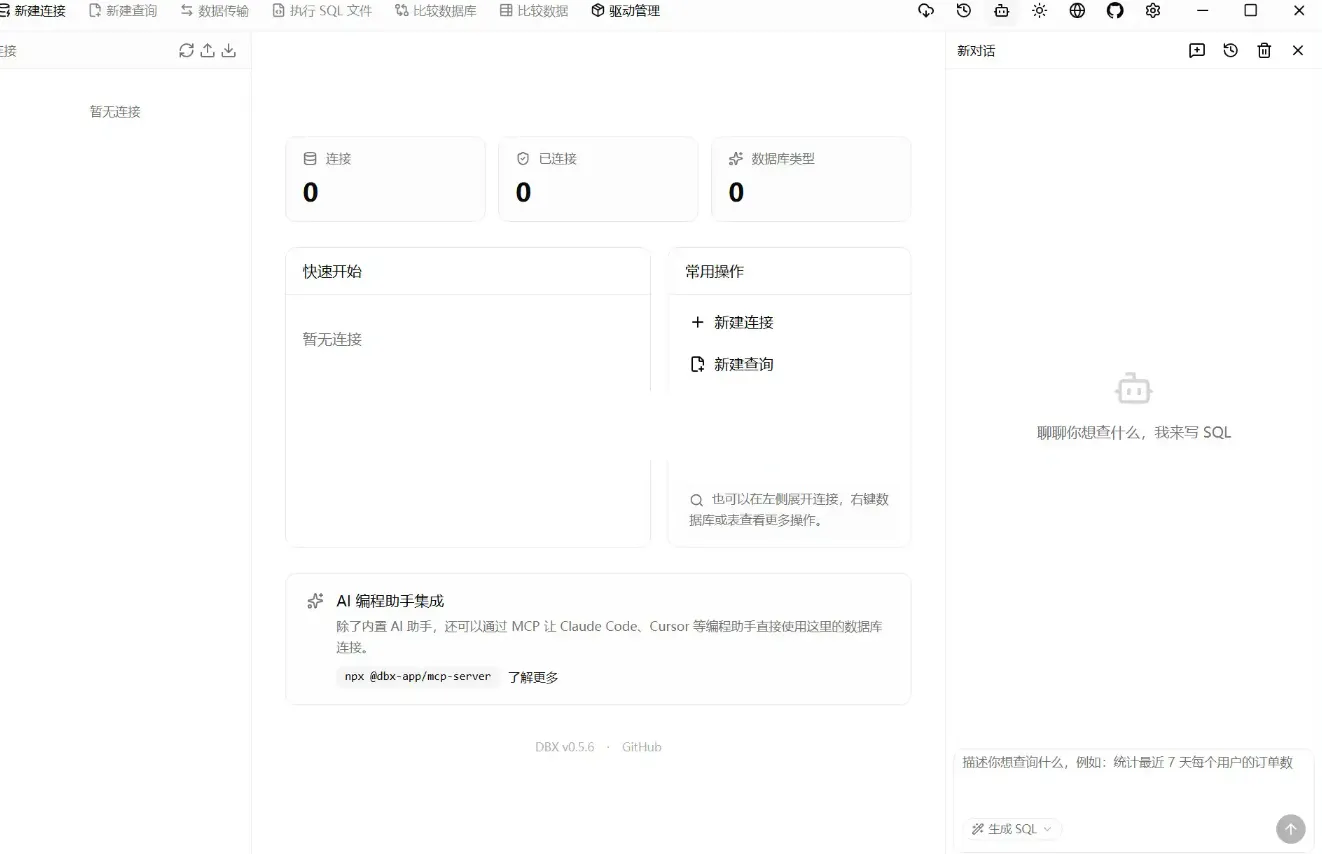This screenshot has height=854, width=1322.
Task: Close the AI chat panel
Action: click(x=1298, y=50)
